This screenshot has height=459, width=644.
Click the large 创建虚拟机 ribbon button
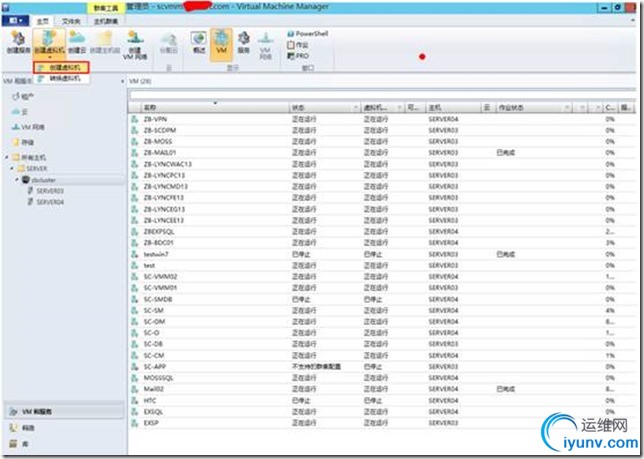point(49,42)
